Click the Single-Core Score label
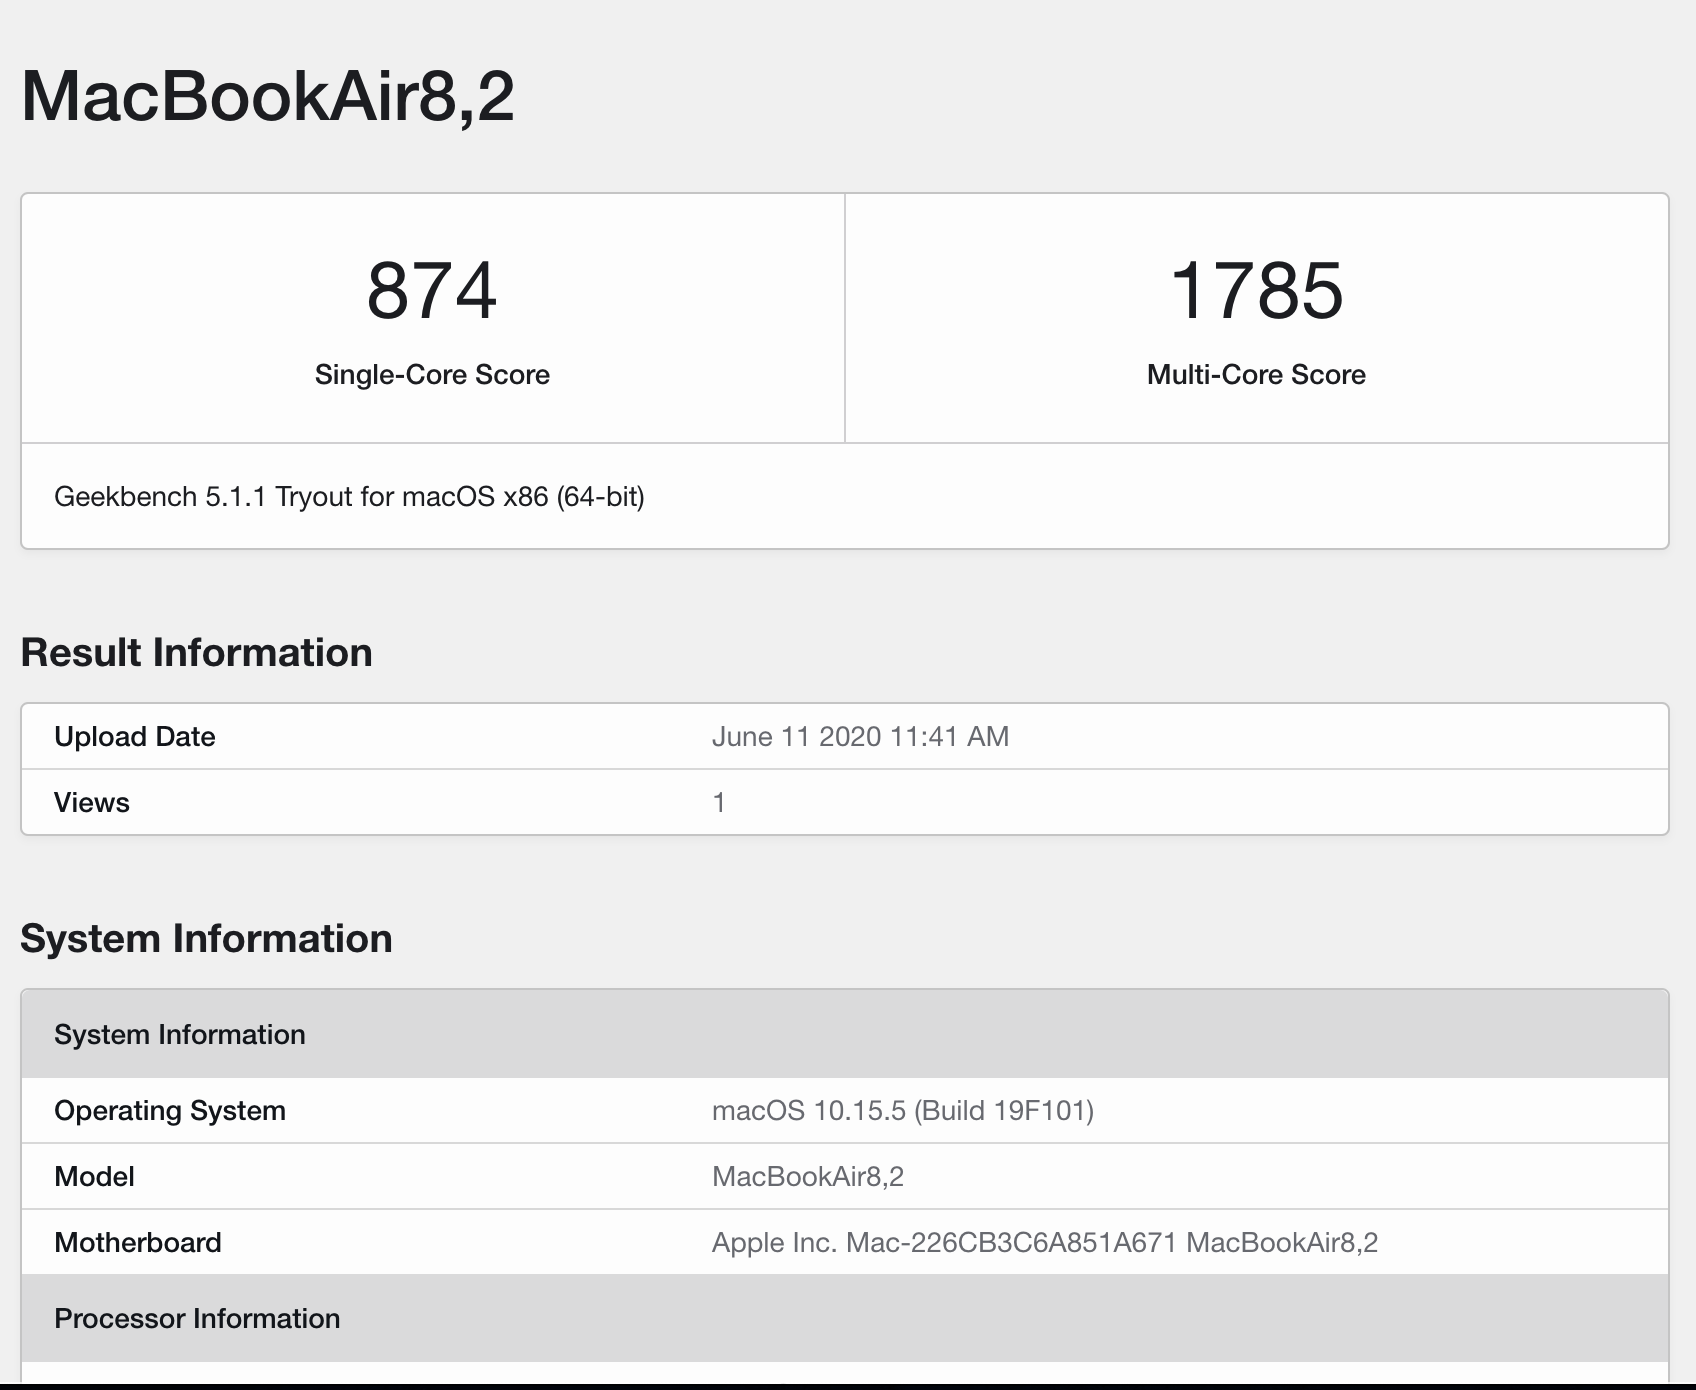1696x1390 pixels. coord(432,374)
